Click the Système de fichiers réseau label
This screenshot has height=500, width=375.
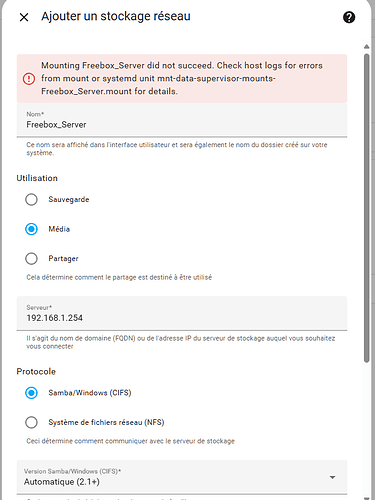coord(106,422)
